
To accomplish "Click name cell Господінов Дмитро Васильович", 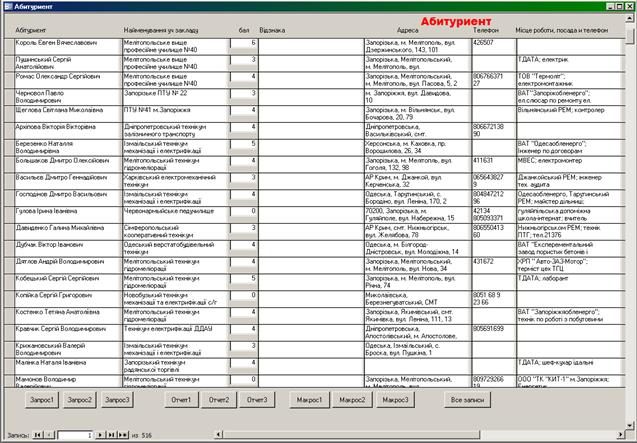I will [68, 198].
